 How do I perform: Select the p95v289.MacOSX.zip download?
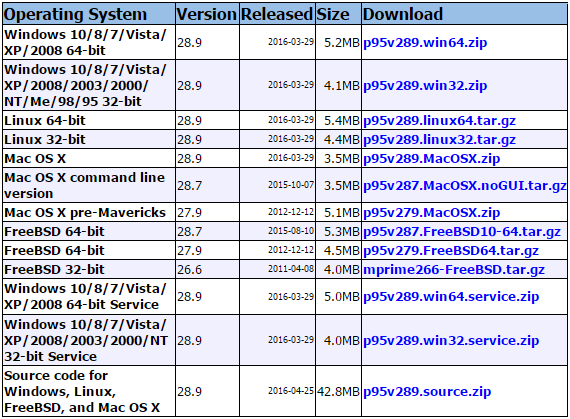point(431,159)
